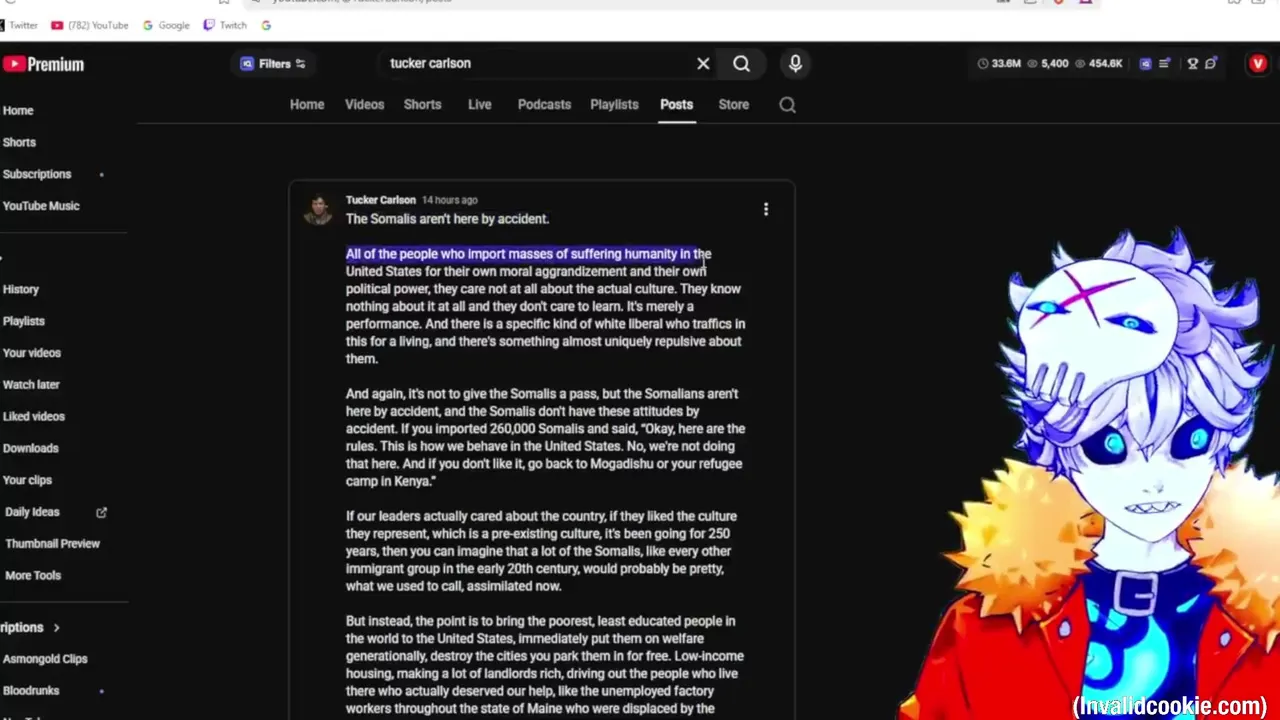The width and height of the screenshot is (1280, 720).
Task: Open Liked videos in the sidebar
Action: 34,417
